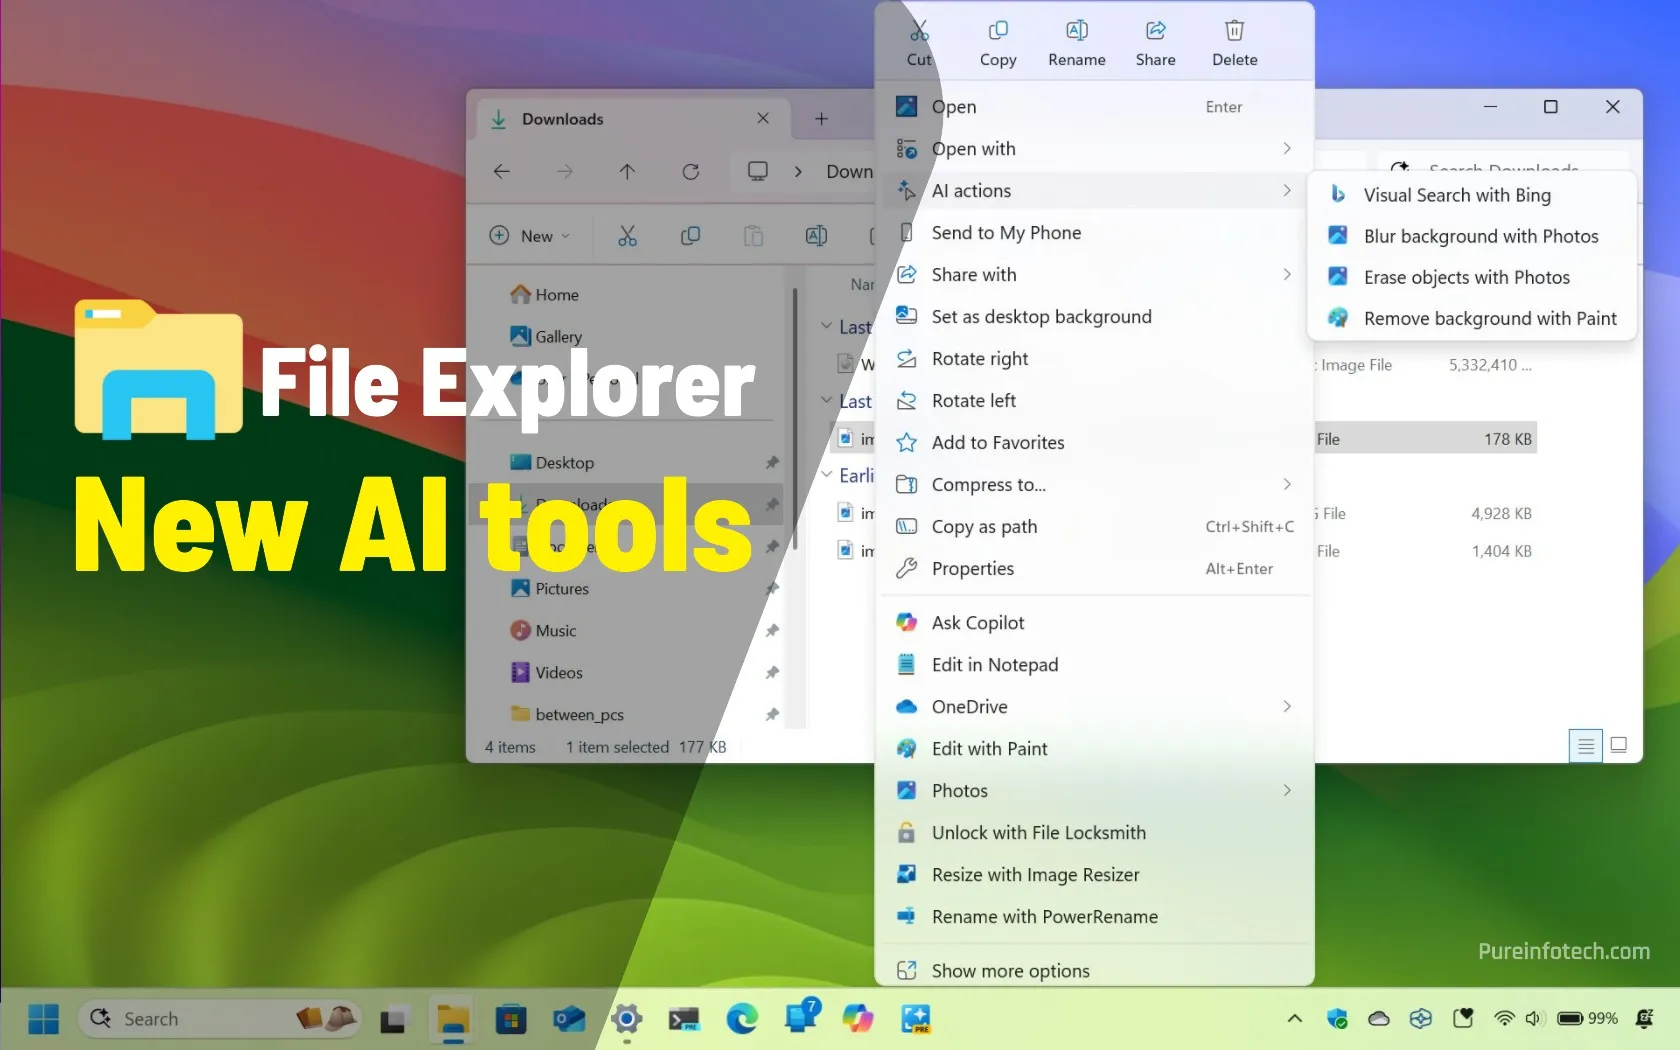Click taskbar Search box
The image size is (1680, 1050).
(220, 1019)
